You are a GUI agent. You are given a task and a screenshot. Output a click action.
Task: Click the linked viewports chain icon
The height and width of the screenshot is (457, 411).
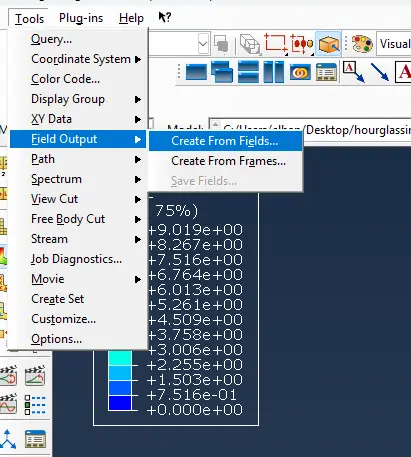[300, 72]
